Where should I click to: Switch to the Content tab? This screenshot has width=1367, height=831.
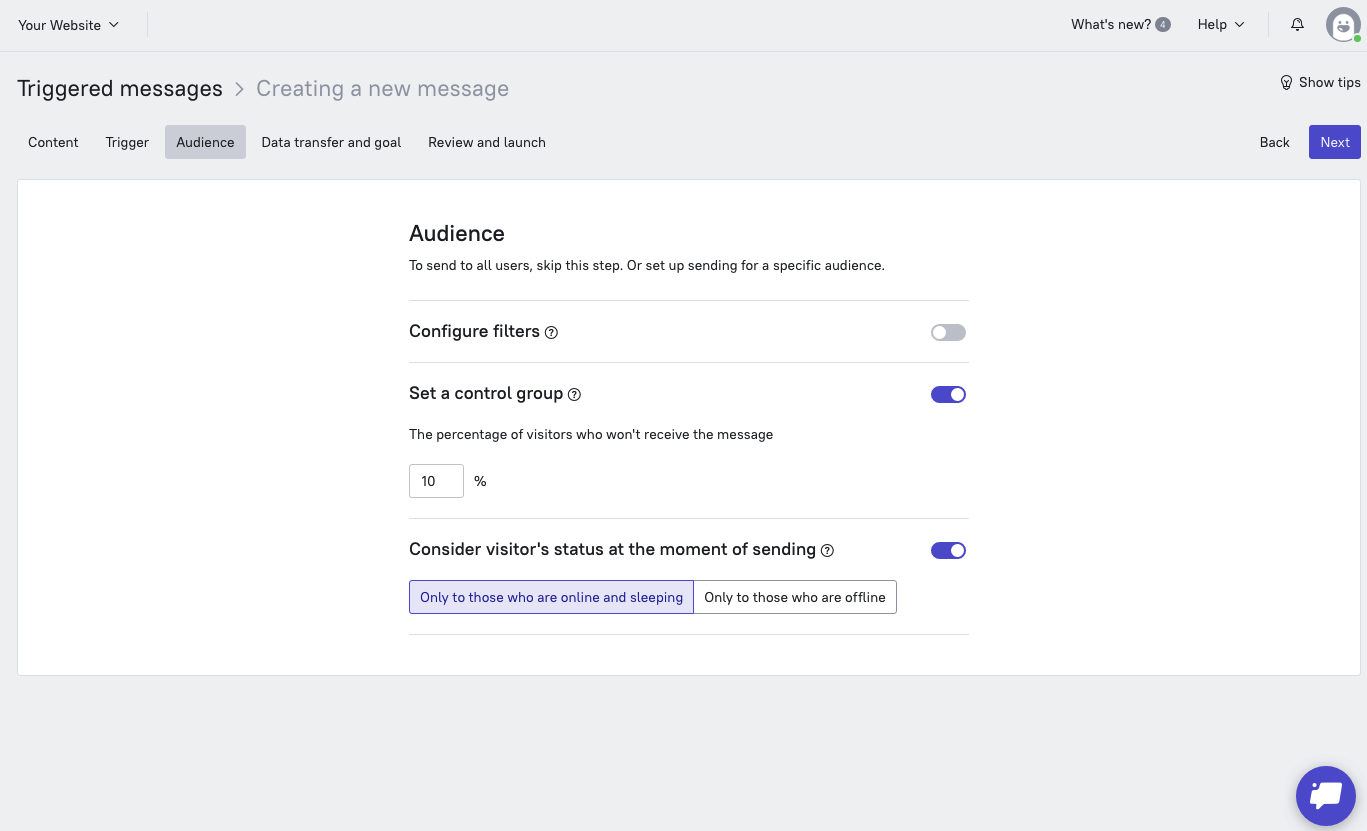point(53,142)
